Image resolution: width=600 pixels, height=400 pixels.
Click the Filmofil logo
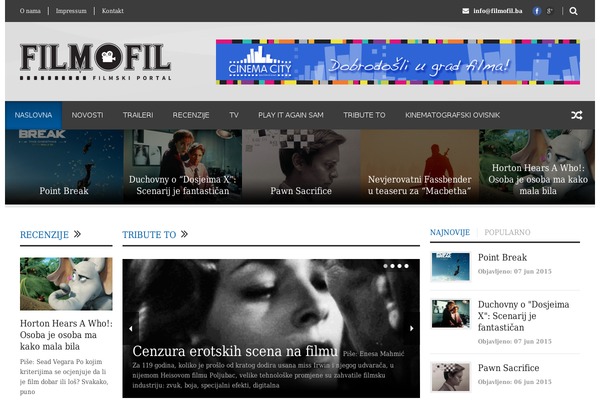click(95, 62)
